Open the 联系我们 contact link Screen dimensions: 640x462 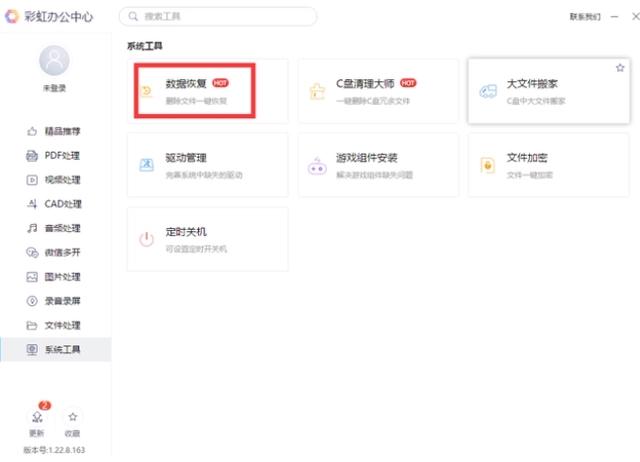[x=585, y=17]
